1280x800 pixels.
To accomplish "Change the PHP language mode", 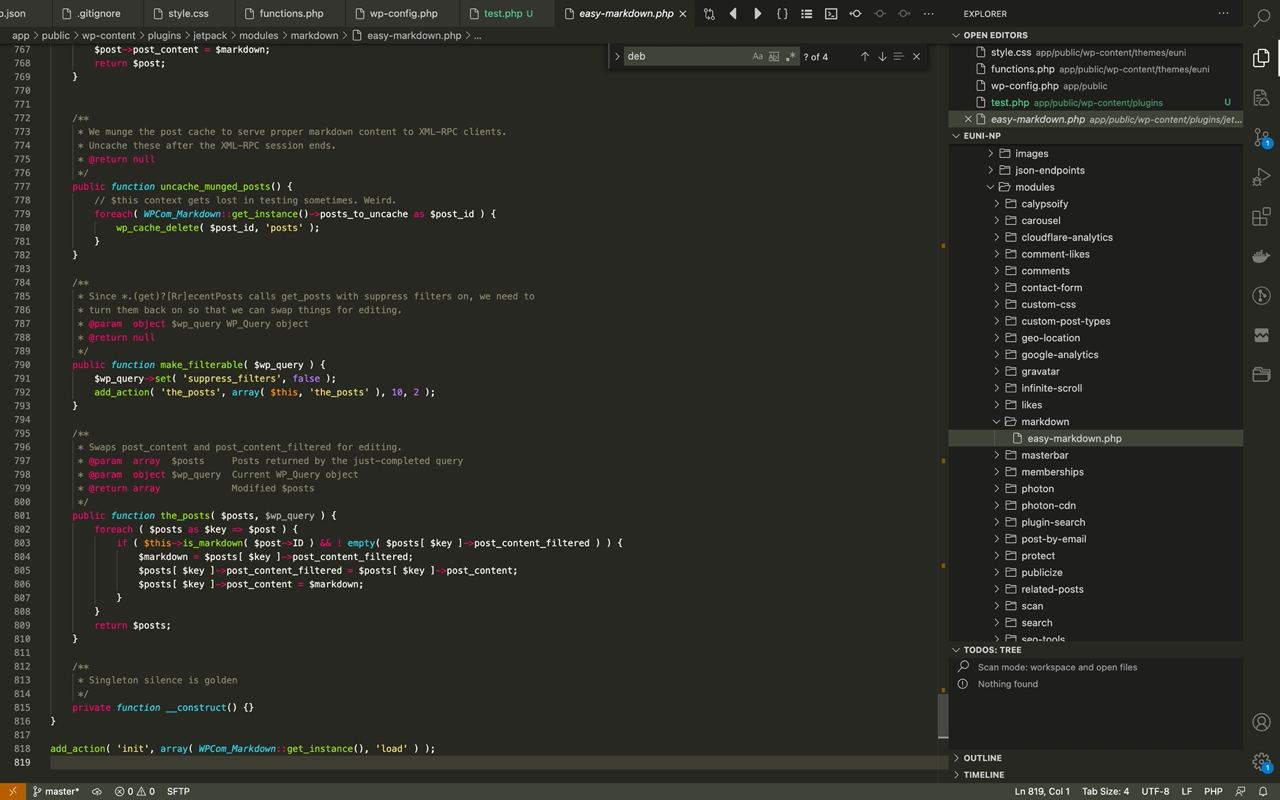I will pos(1213,791).
